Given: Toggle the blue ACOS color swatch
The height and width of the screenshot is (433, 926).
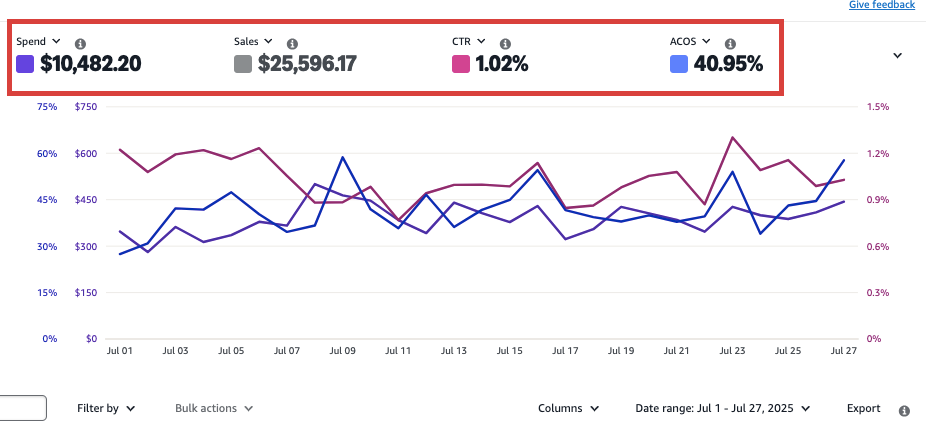Looking at the screenshot, I should pyautogui.click(x=679, y=64).
